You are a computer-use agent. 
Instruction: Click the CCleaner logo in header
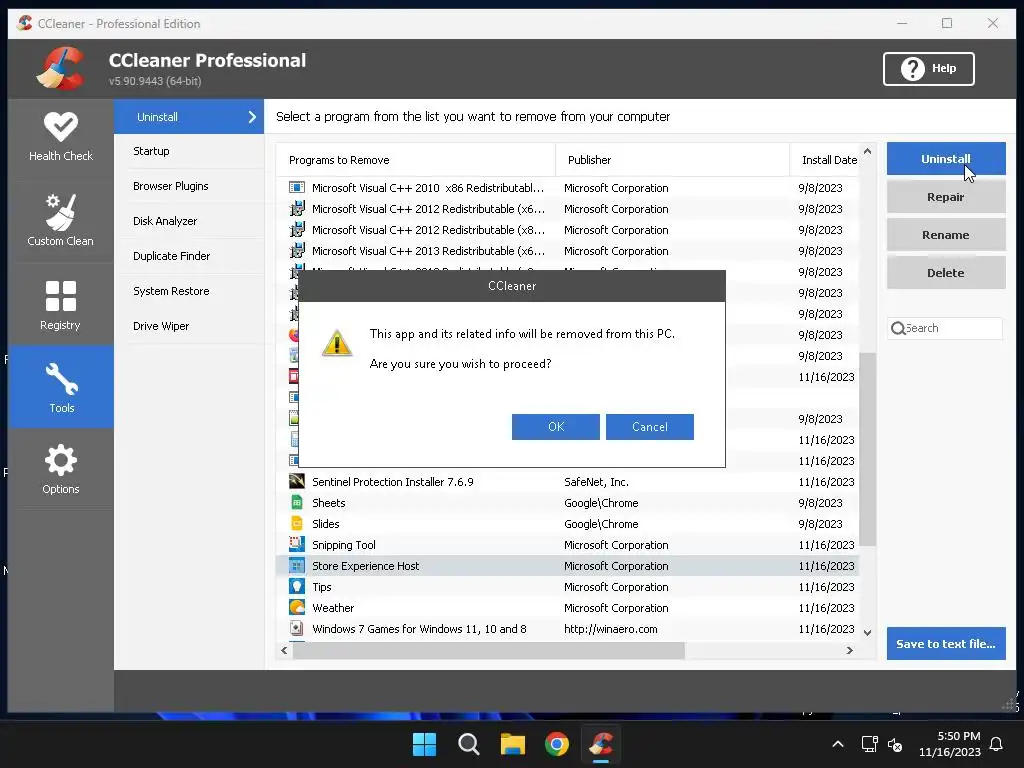click(61, 68)
